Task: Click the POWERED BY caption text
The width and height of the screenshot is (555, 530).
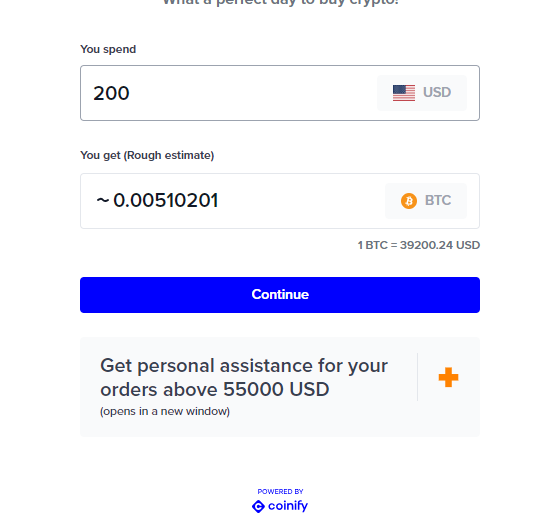Action: [280, 491]
